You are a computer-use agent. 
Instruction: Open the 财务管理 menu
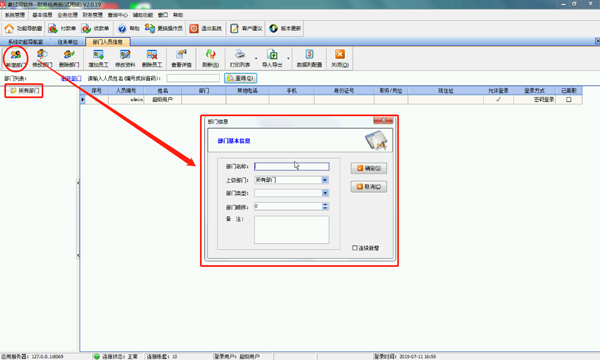tap(93, 15)
